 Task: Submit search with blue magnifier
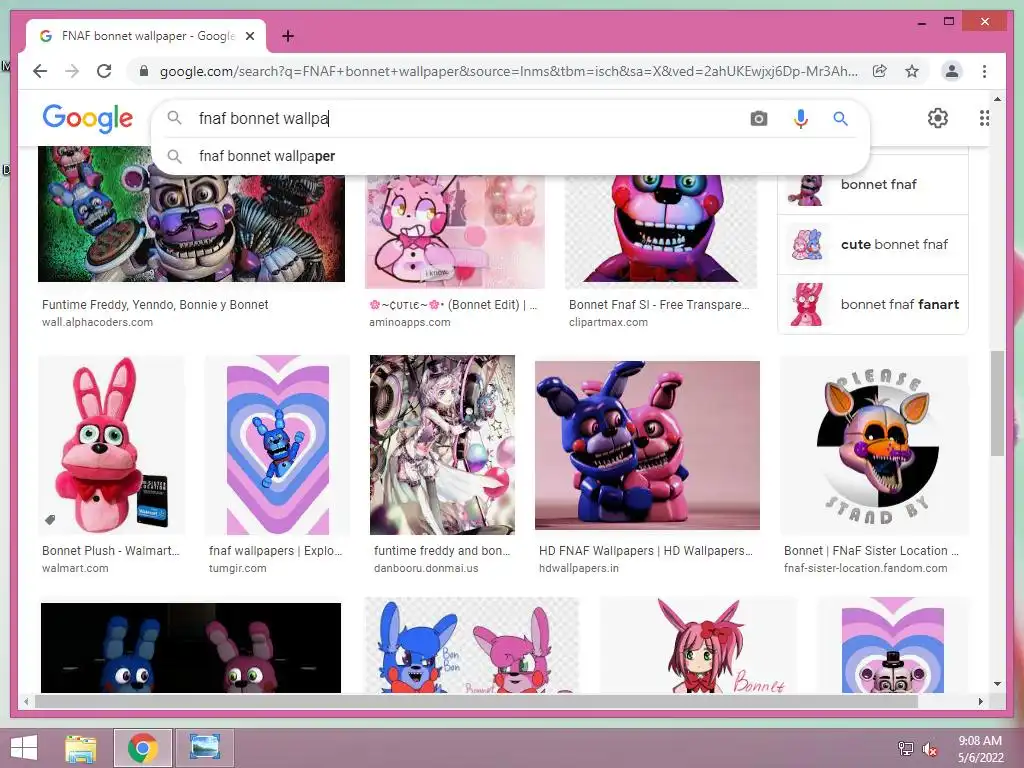point(840,118)
